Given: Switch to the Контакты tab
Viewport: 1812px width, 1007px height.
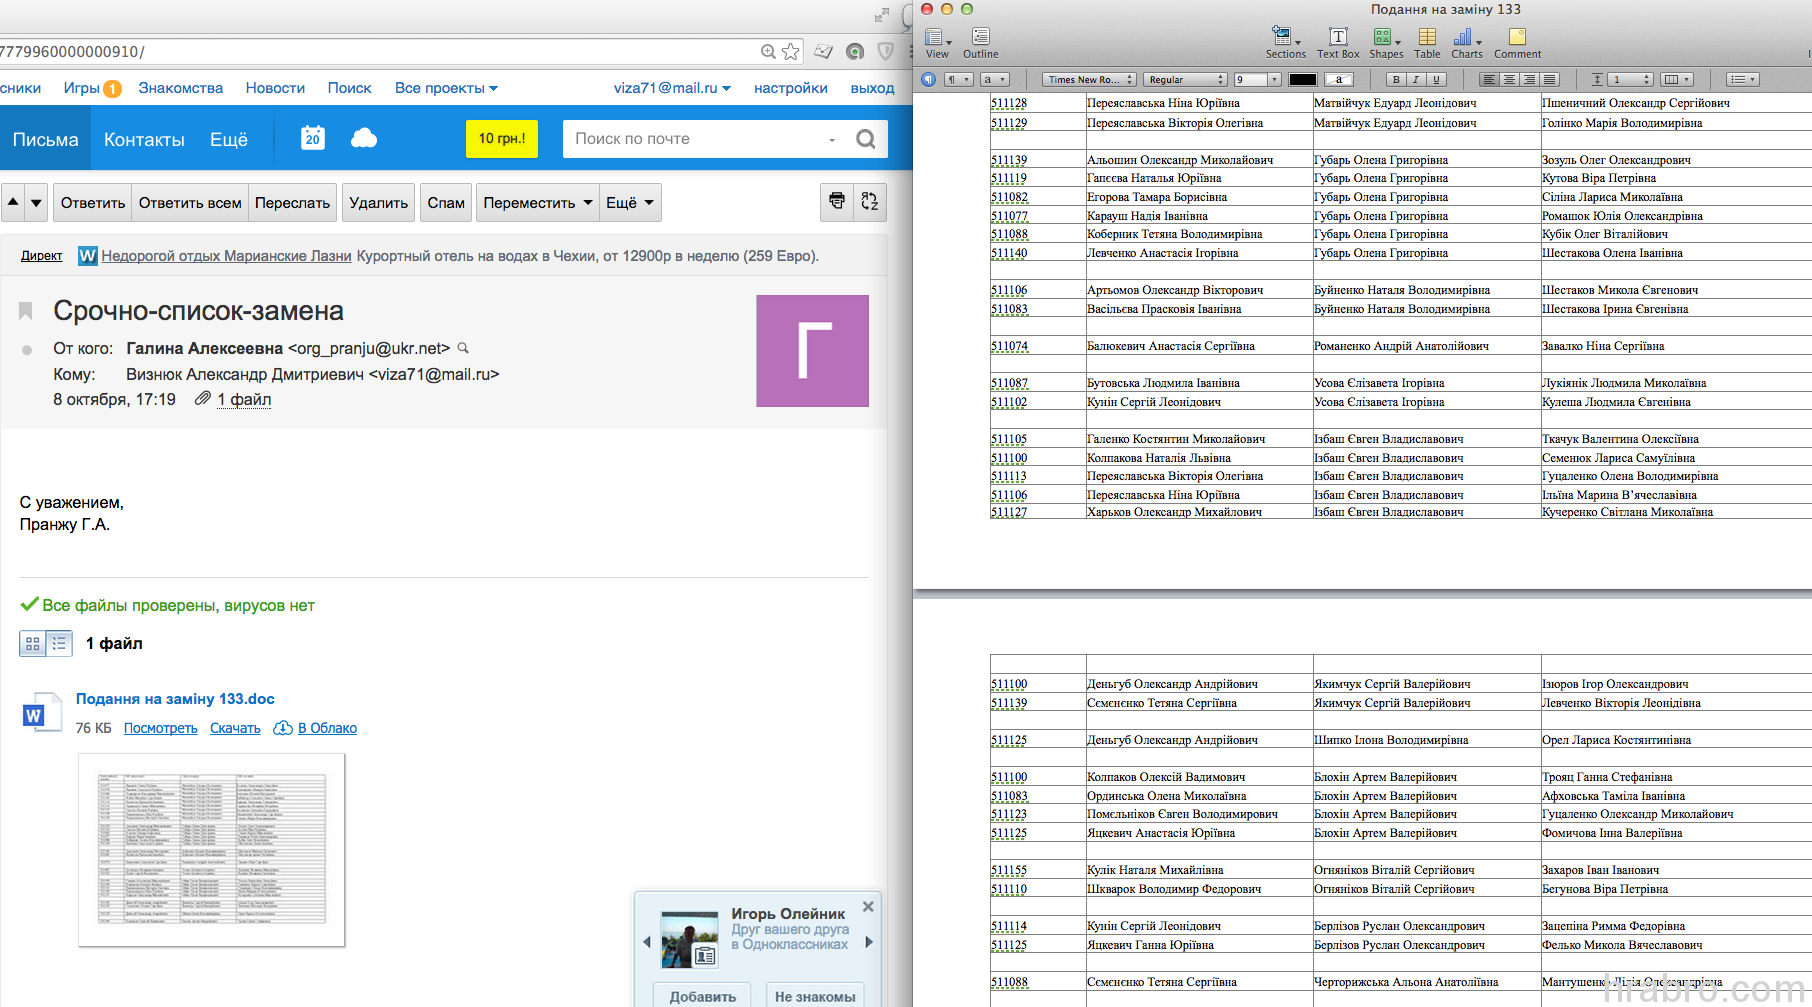Looking at the screenshot, I should point(144,140).
